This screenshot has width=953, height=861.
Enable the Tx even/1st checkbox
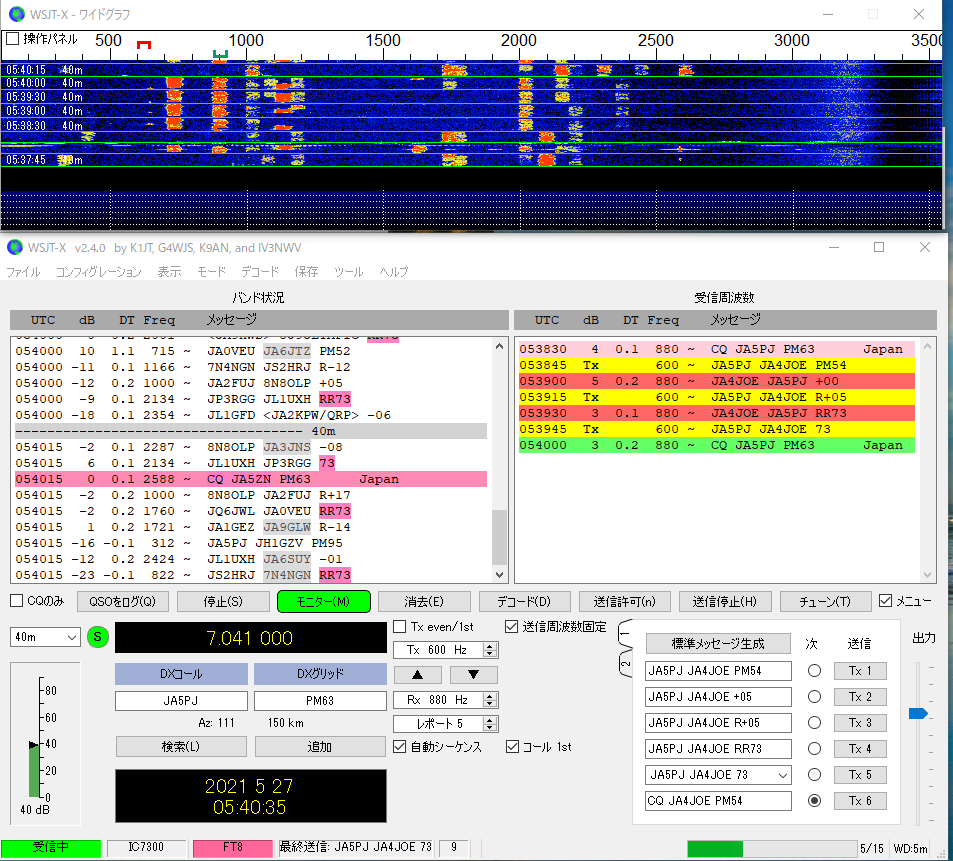(400, 627)
